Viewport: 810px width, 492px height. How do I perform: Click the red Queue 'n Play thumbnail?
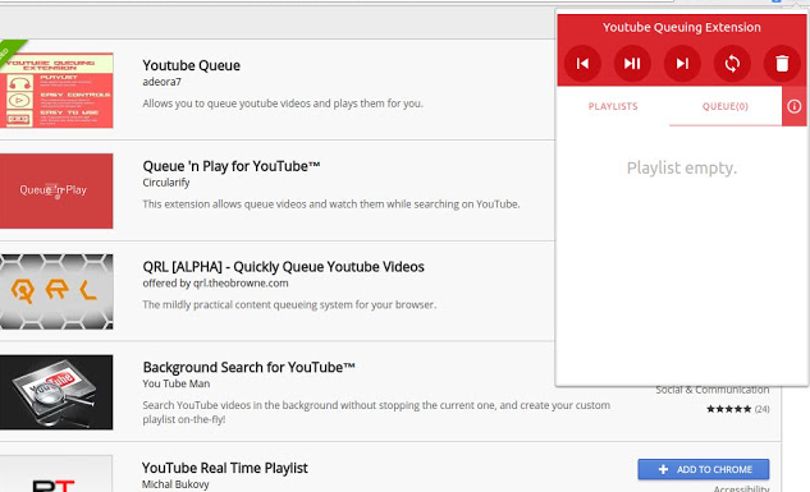tap(56, 191)
